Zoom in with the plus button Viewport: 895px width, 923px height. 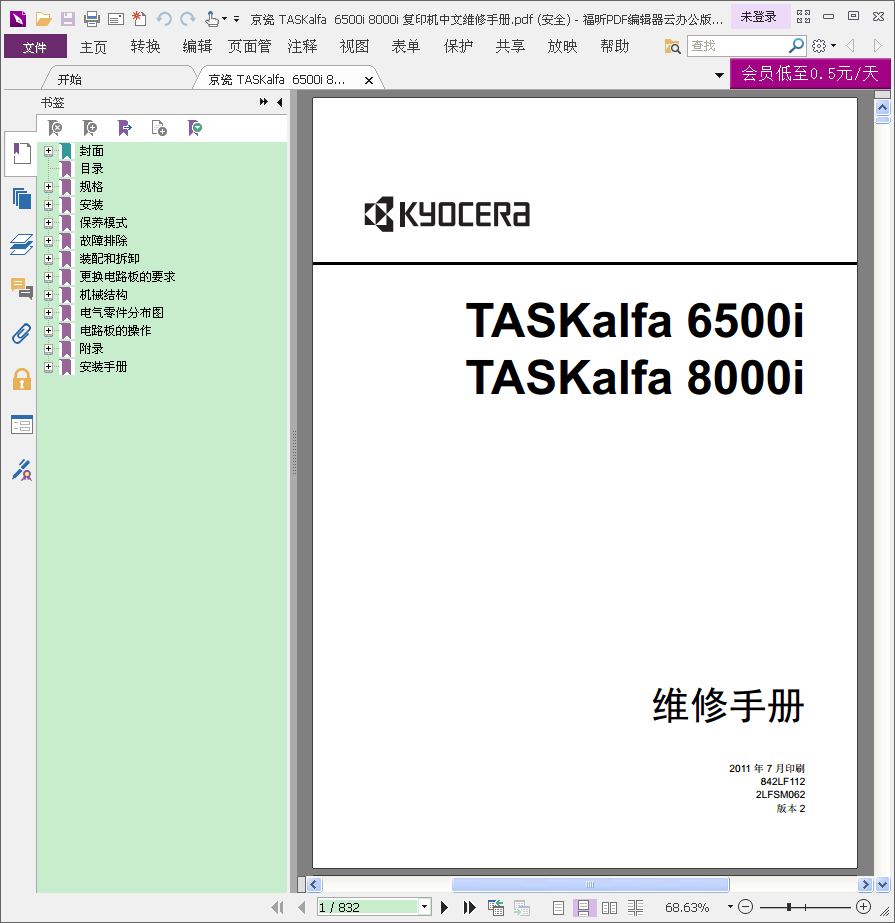click(x=864, y=907)
